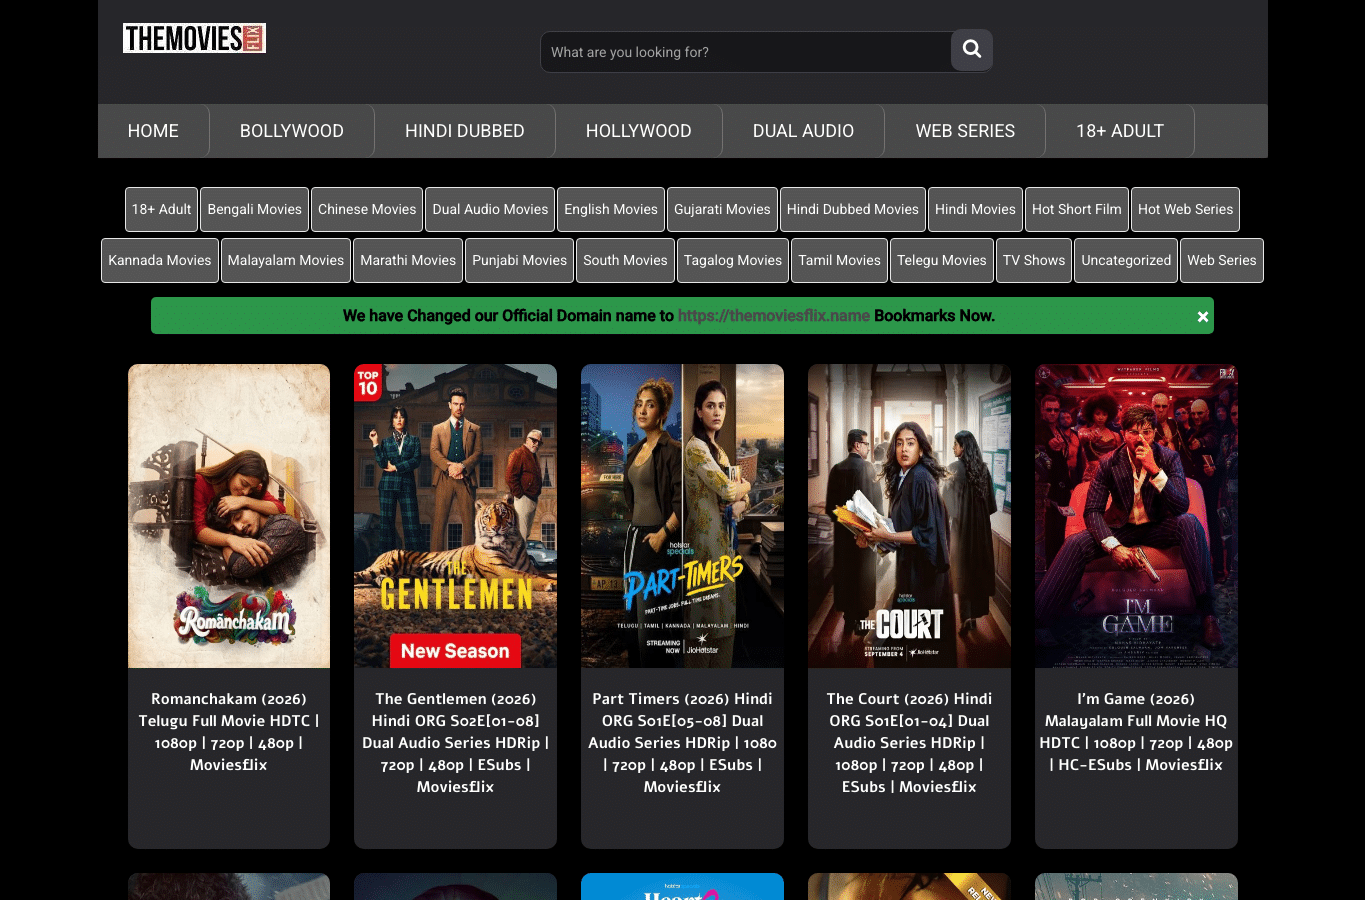
Task: Open 'Romanchakam (2026) Telugu Full Movie' title link
Action: (x=229, y=732)
